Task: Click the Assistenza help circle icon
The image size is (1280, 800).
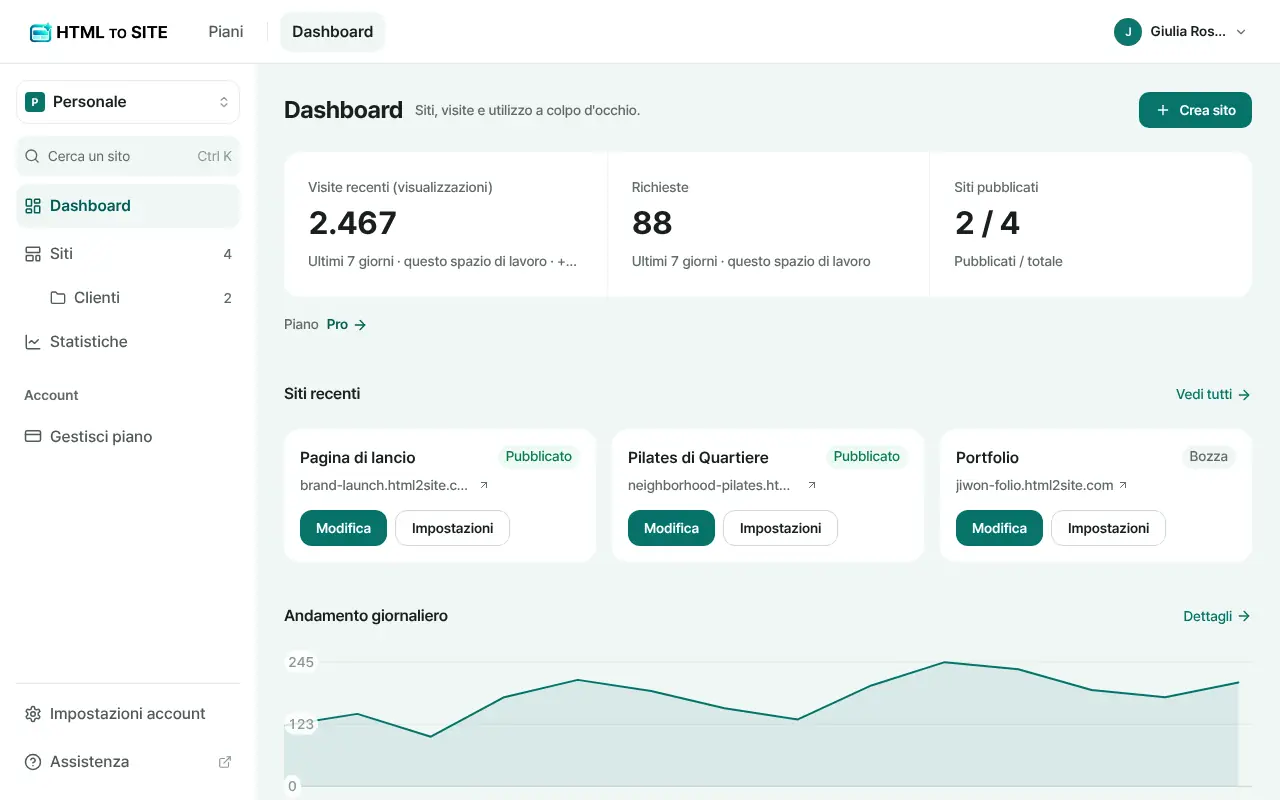Action: pos(32,762)
